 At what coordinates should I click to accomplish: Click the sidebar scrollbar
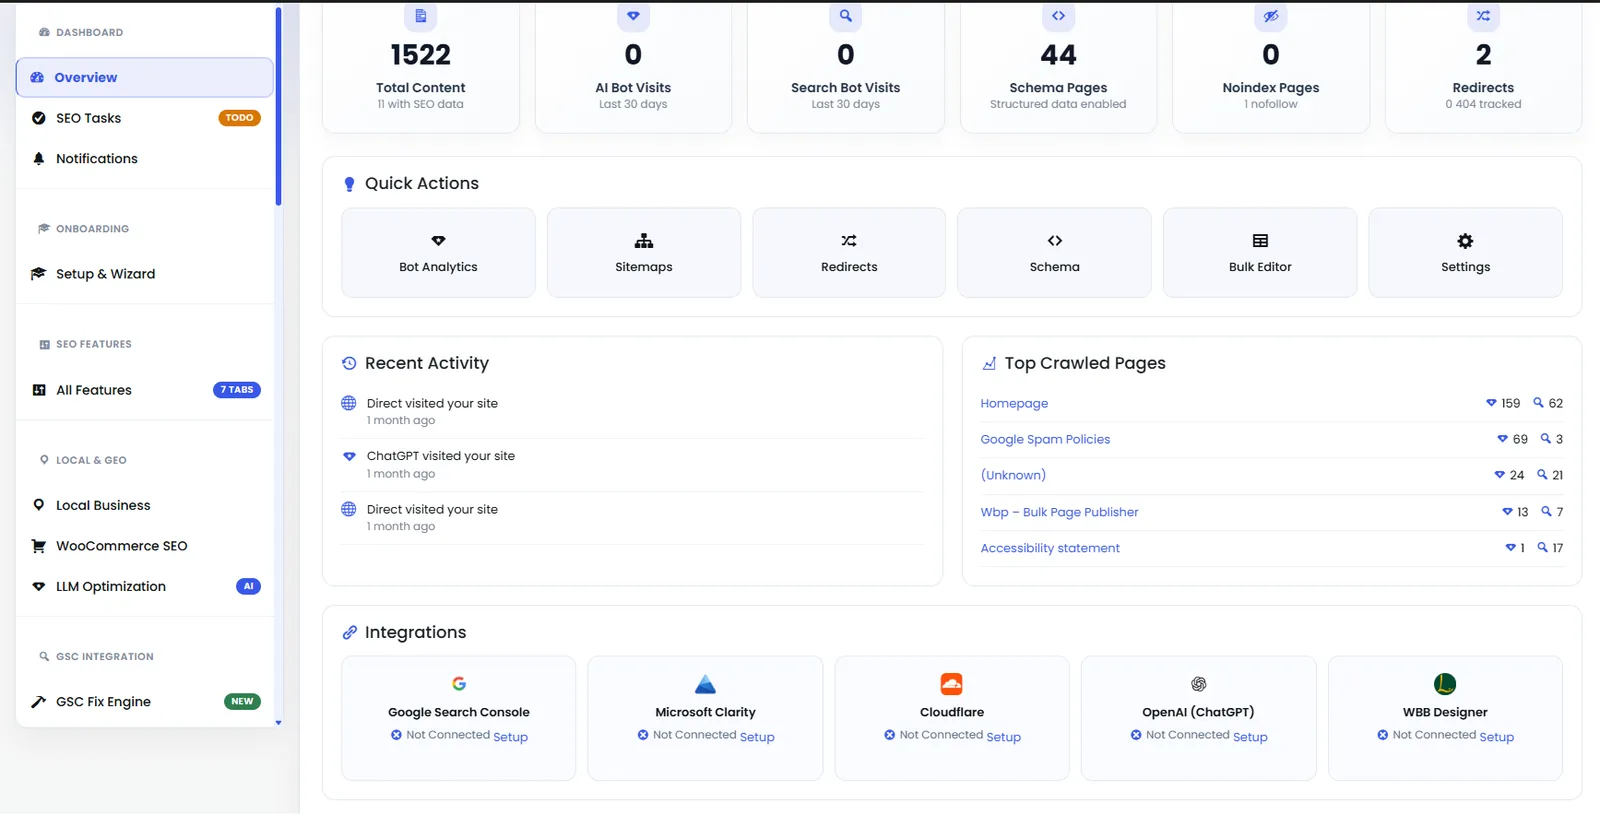(x=278, y=106)
